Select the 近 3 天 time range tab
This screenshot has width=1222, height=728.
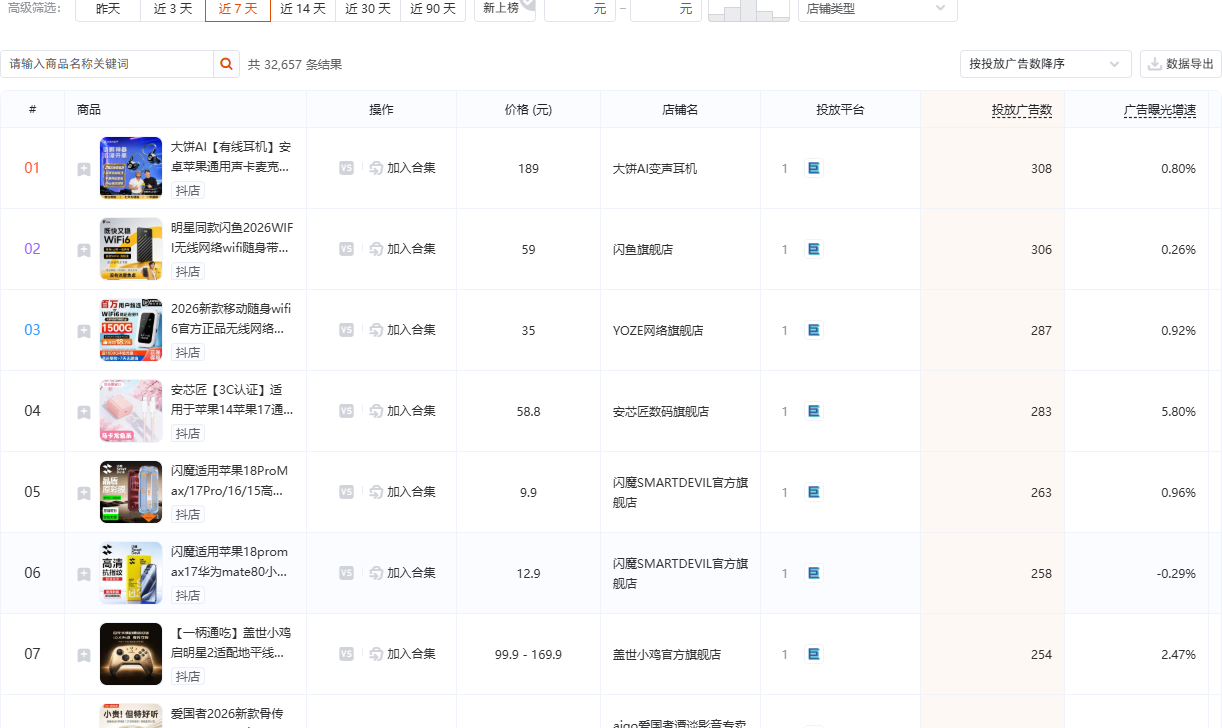coord(173,8)
